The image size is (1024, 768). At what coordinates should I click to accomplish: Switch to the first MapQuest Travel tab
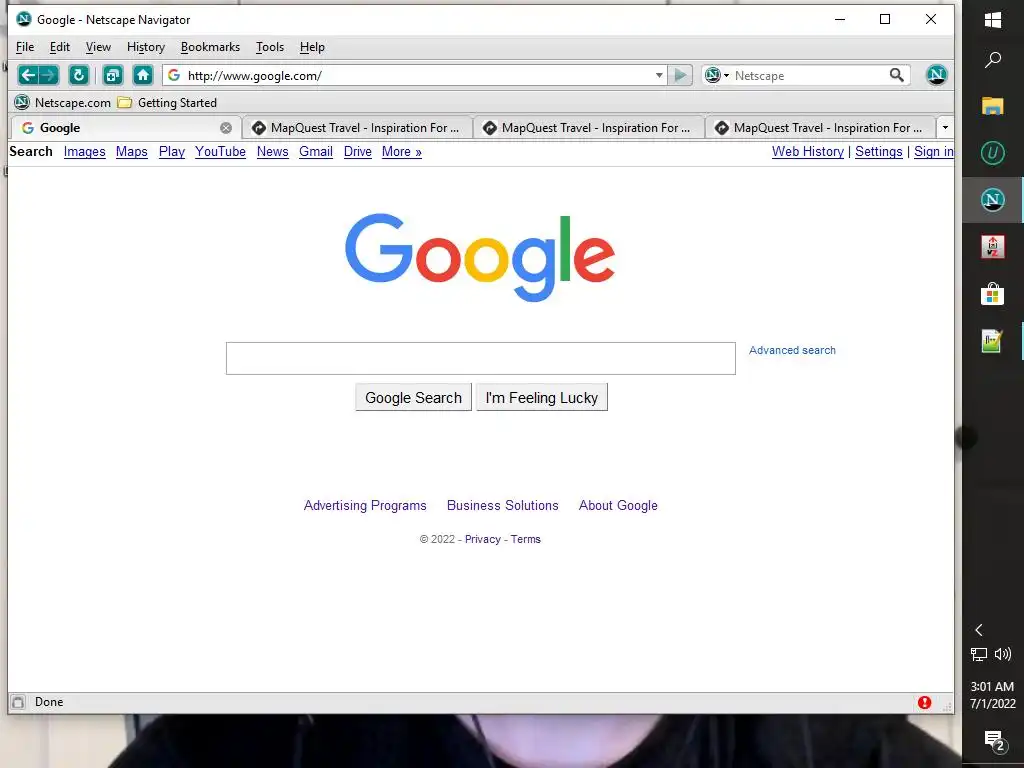click(357, 128)
